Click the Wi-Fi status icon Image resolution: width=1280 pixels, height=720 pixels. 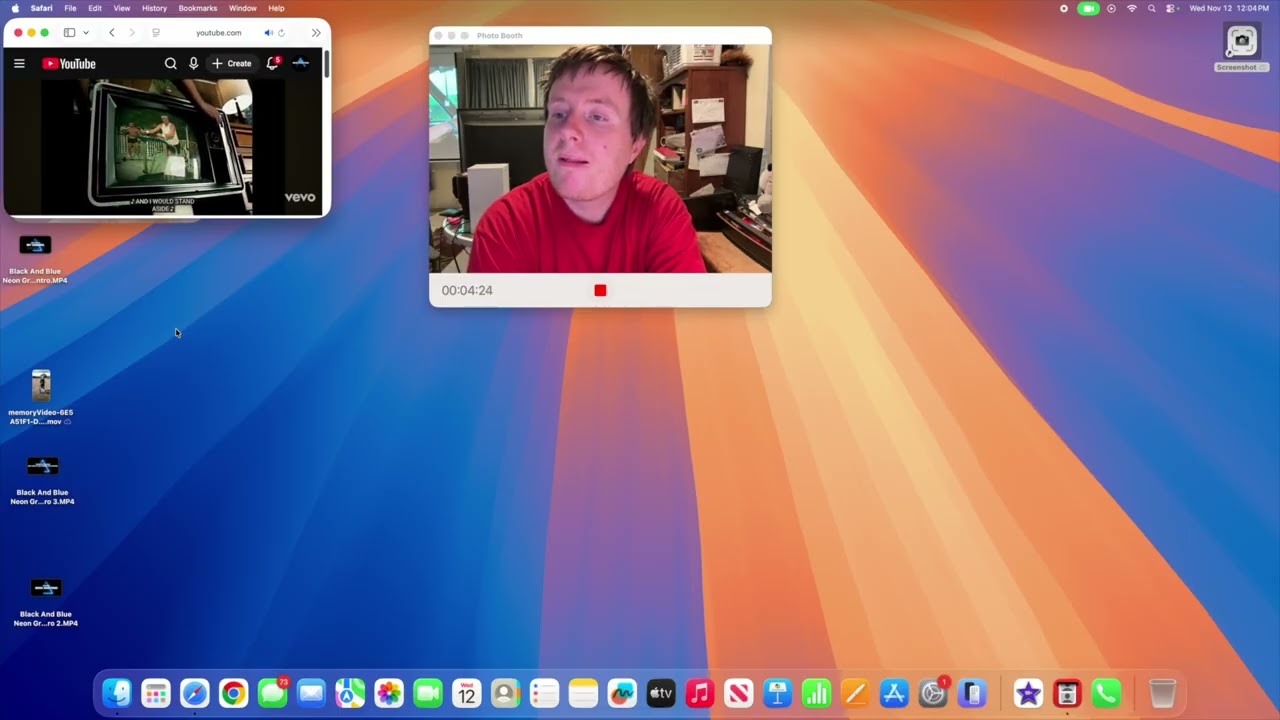[1132, 8]
